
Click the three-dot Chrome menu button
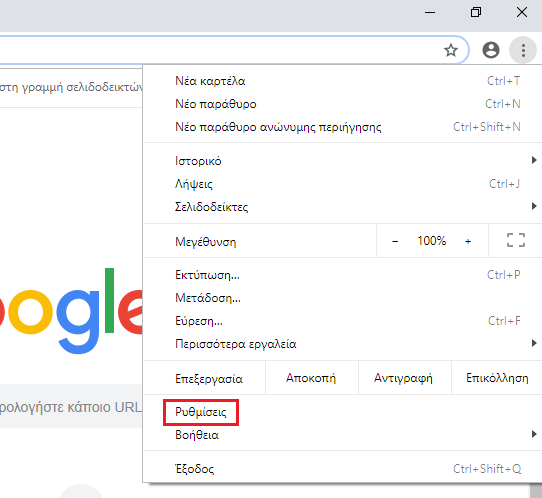coord(523,50)
